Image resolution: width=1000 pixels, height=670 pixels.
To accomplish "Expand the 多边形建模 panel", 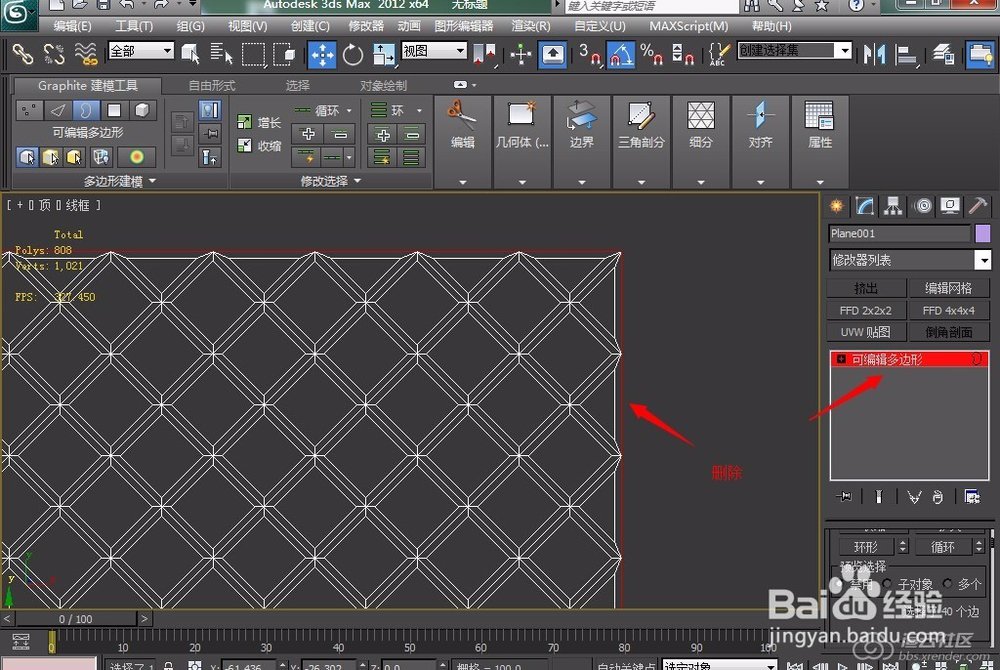I will [x=120, y=181].
